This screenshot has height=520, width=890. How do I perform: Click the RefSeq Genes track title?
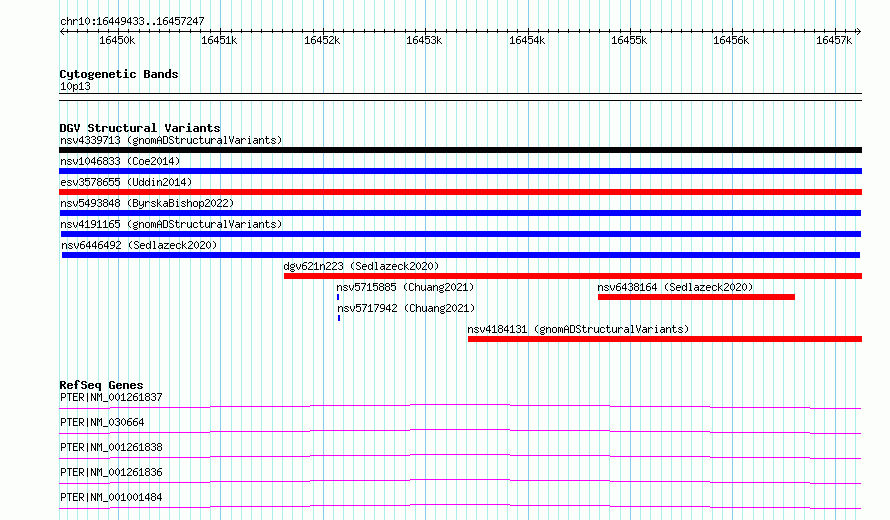[x=101, y=385]
